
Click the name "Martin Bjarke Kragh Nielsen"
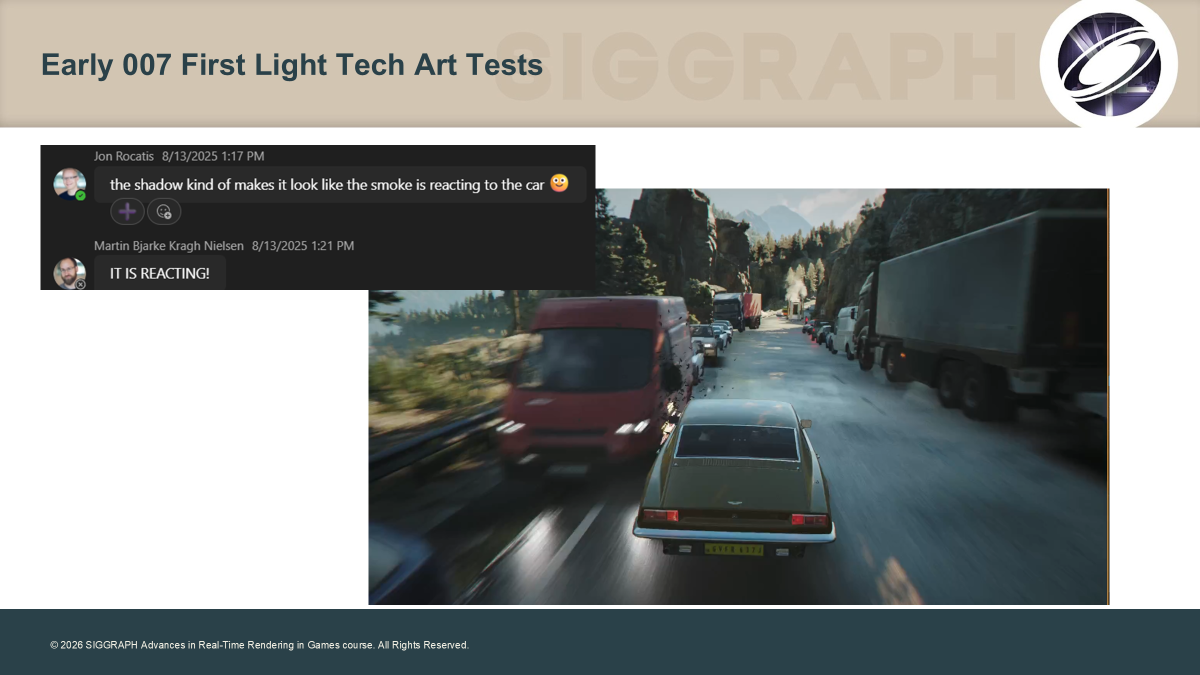pos(169,245)
